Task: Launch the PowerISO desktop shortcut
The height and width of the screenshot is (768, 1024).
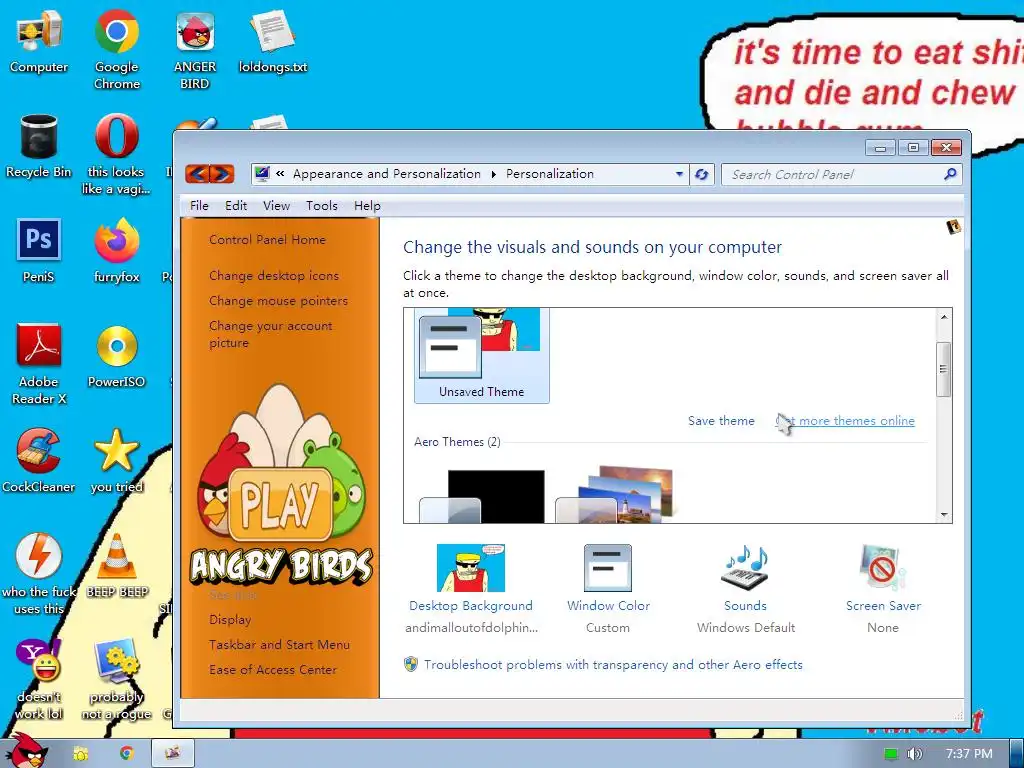Action: click(x=116, y=357)
